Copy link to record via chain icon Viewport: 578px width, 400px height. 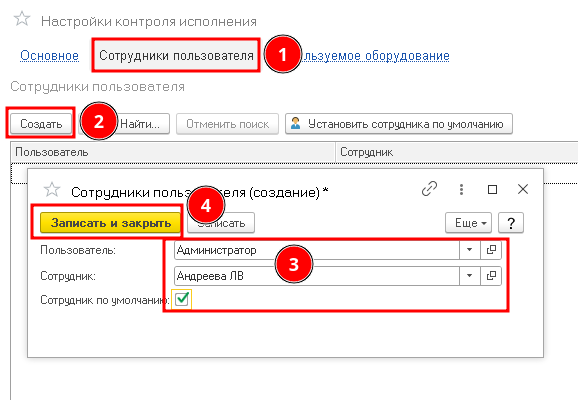429,189
